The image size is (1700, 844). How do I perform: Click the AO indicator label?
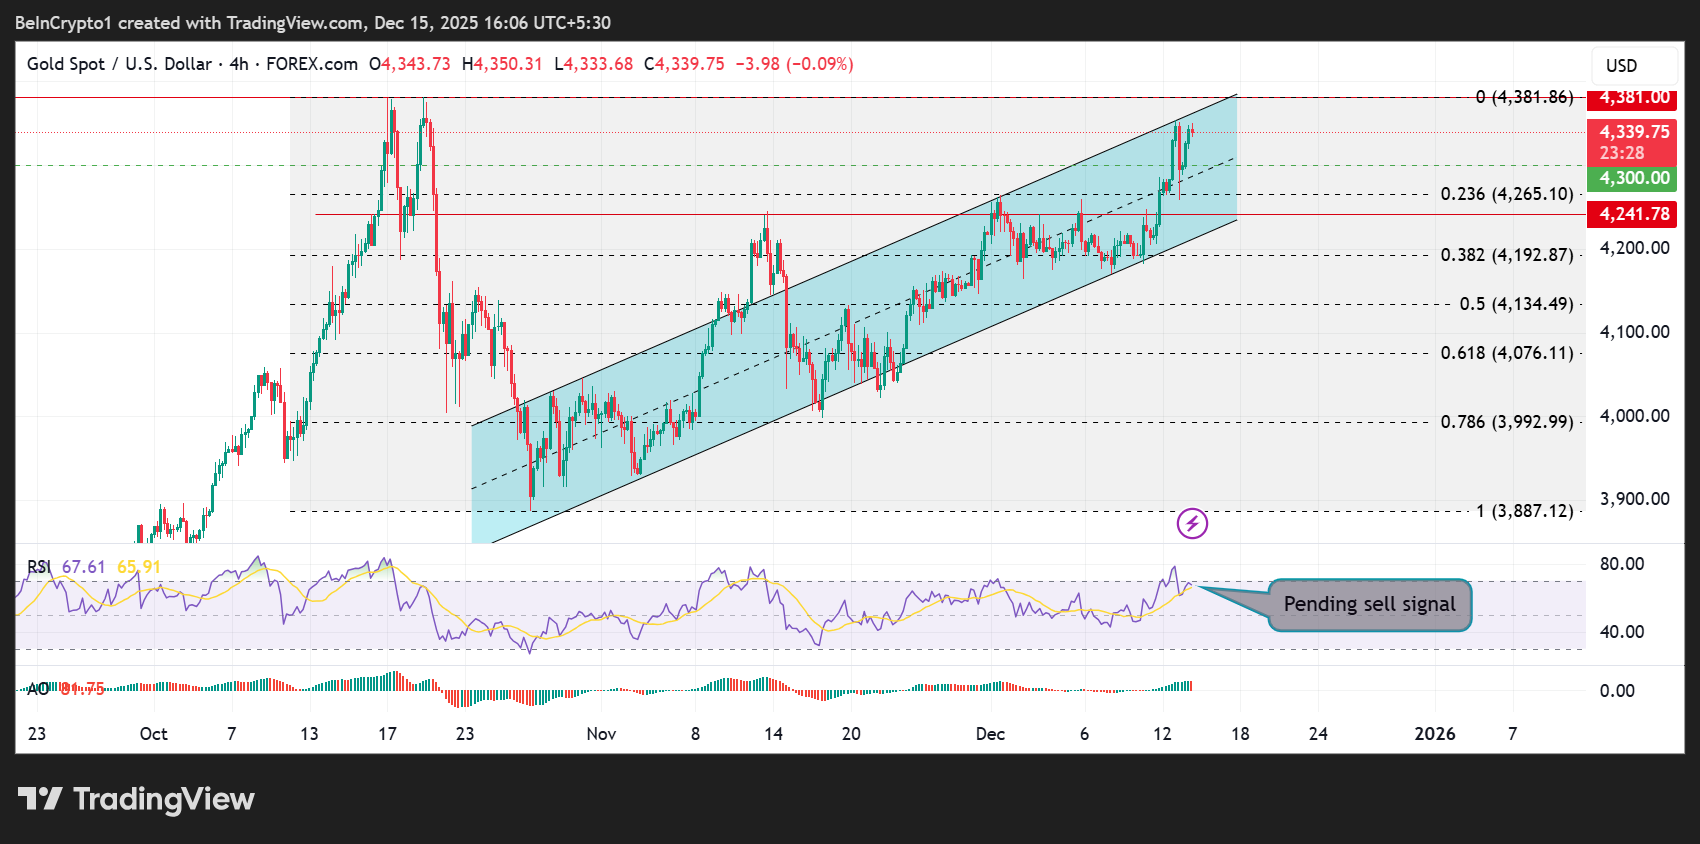click(38, 689)
